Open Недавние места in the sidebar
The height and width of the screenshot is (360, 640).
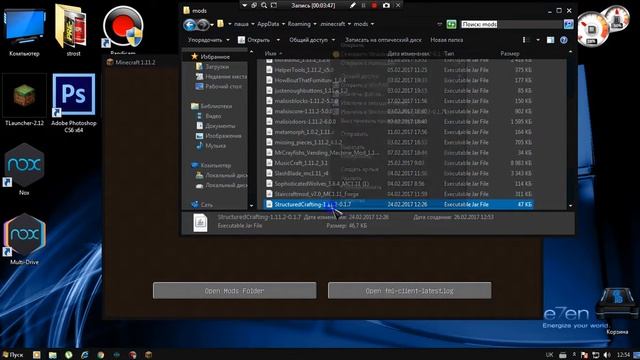pyautogui.click(x=226, y=77)
